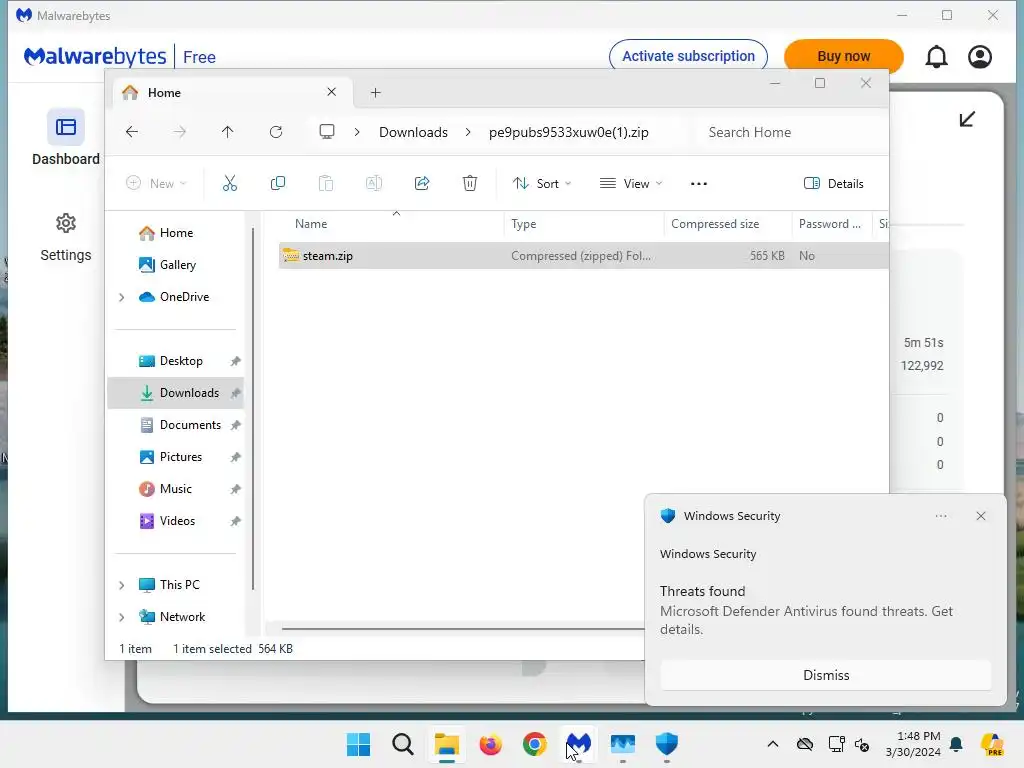
Task: Open the See more ellipsis menu
Action: coord(699,184)
